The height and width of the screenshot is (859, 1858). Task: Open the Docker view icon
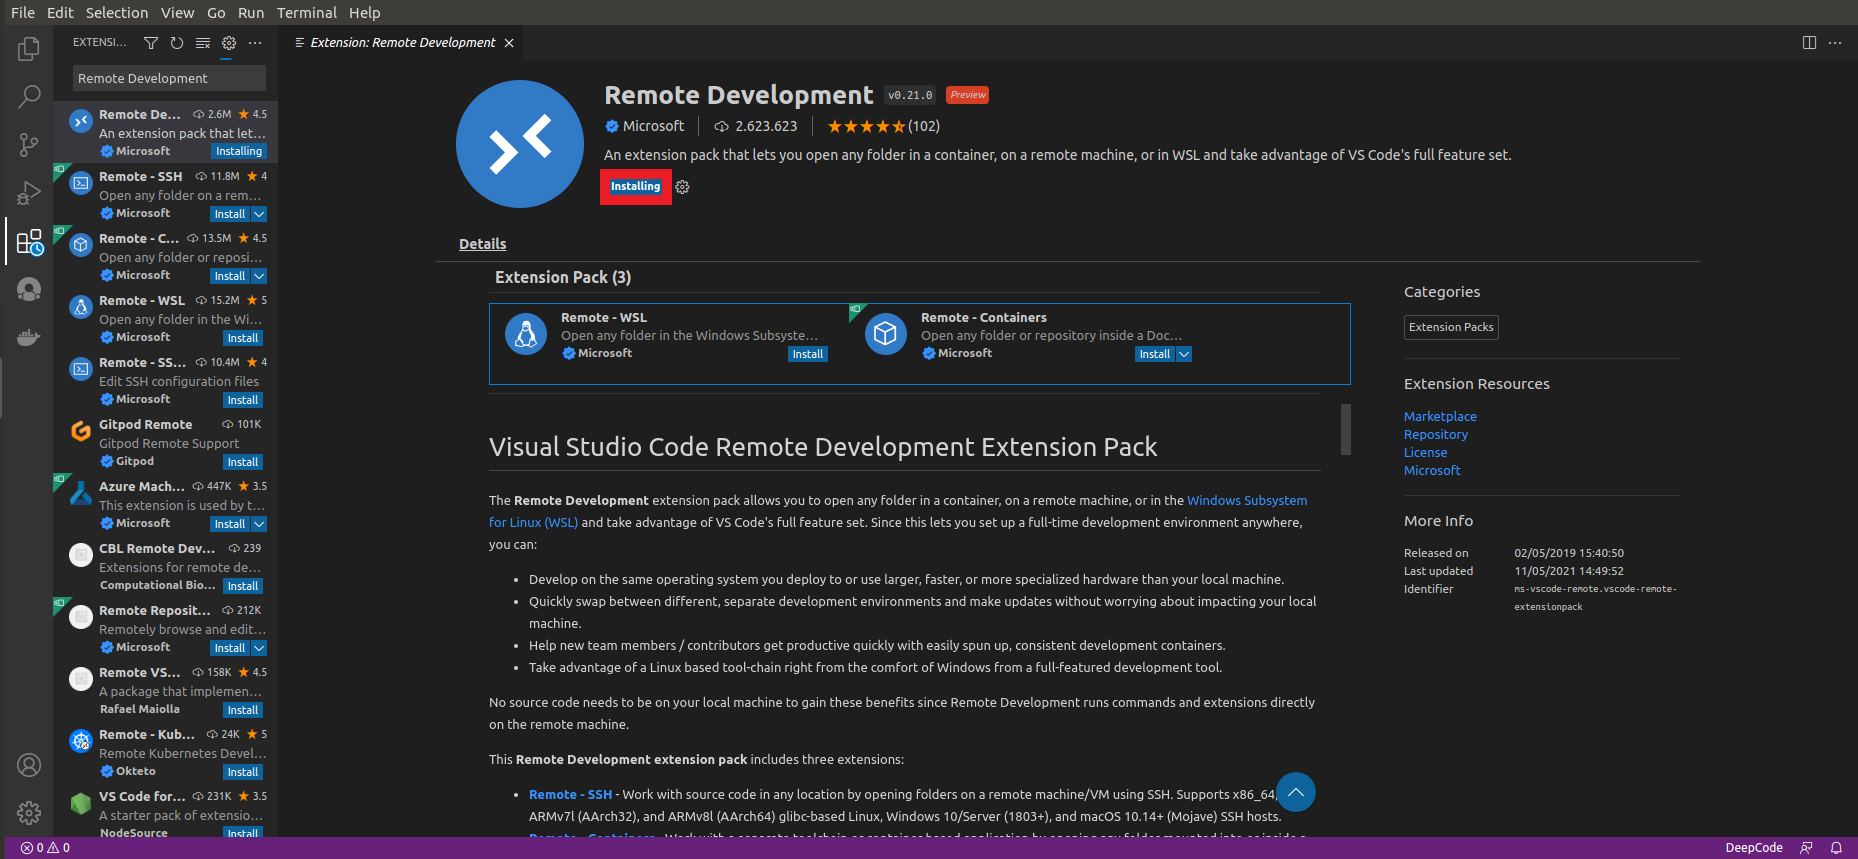(x=29, y=338)
